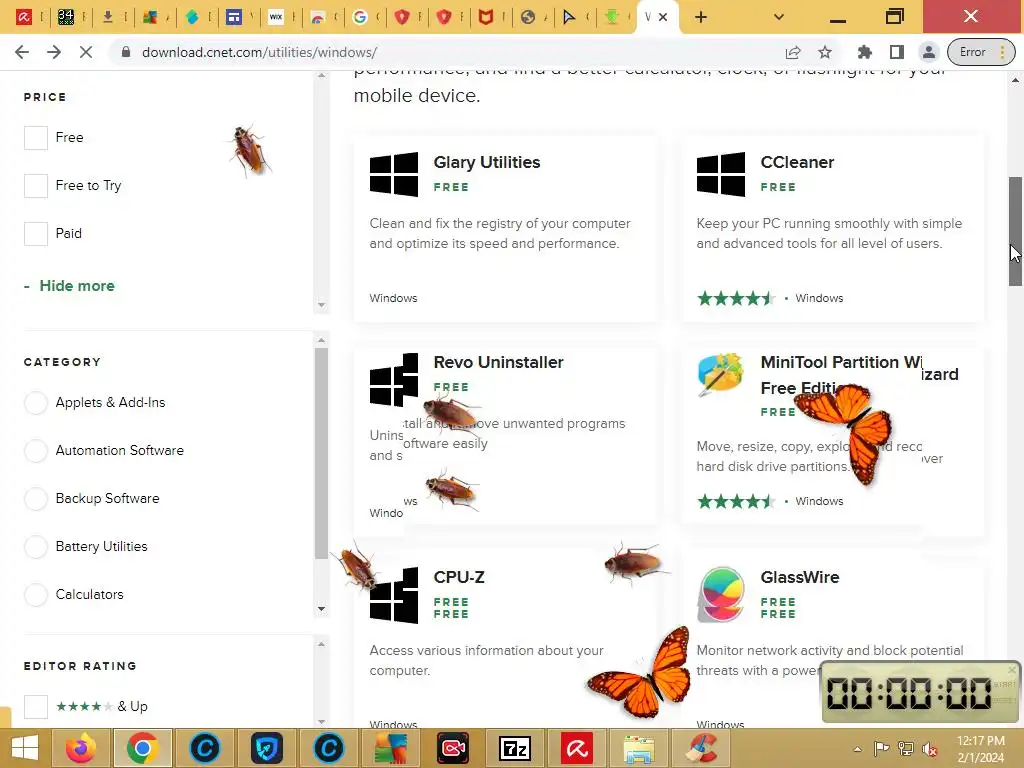Viewport: 1024px width, 768px height.
Task: Open Chrome from the taskbar
Action: tap(142, 748)
